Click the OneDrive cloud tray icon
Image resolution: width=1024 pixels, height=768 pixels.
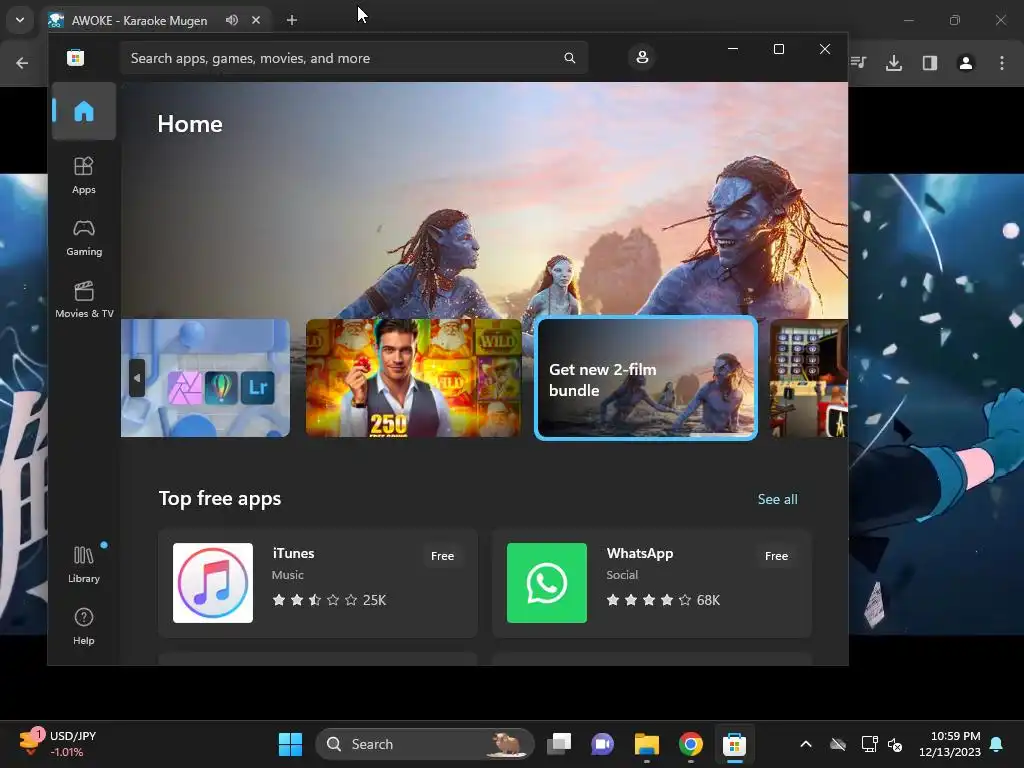(838, 744)
